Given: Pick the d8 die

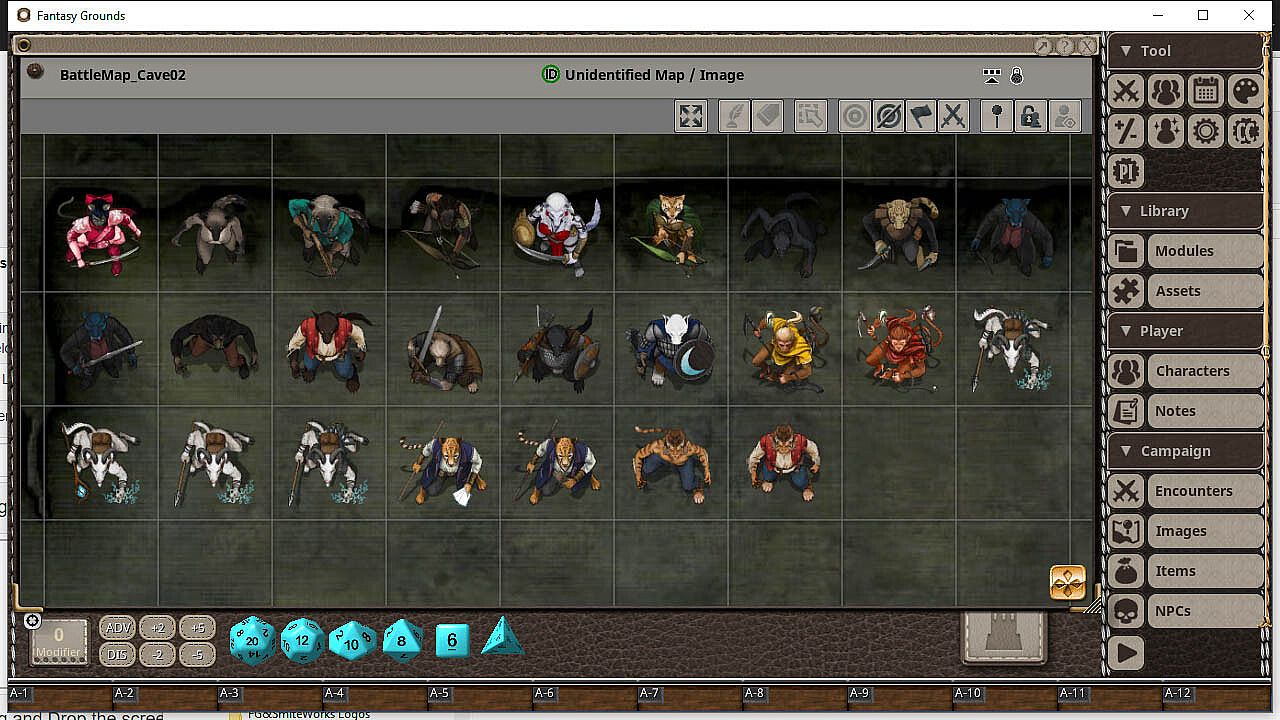Looking at the screenshot, I should [402, 640].
